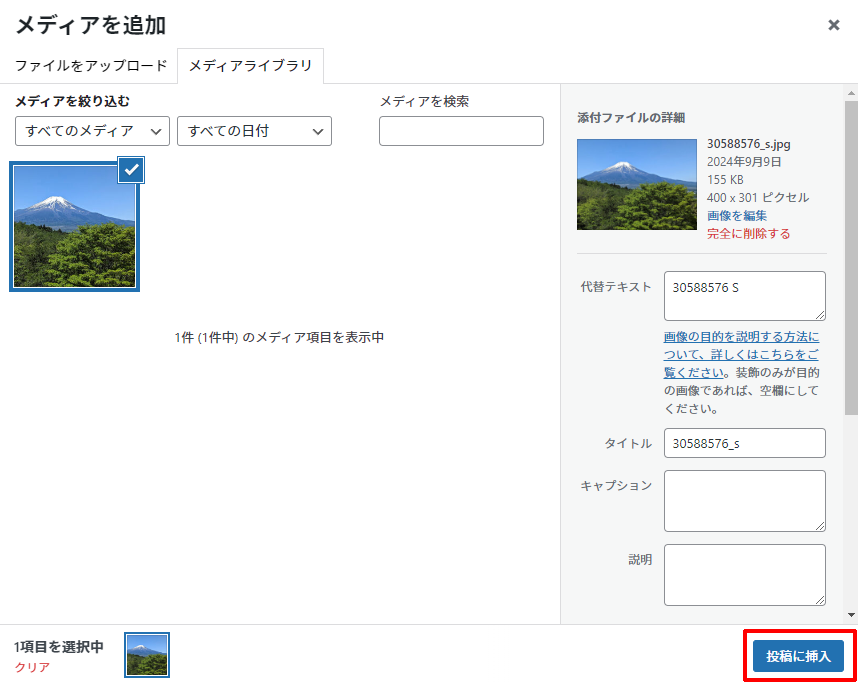Viewport: 858px width, 683px height.
Task: Click inside the 代替テキスト field
Action: (744, 296)
